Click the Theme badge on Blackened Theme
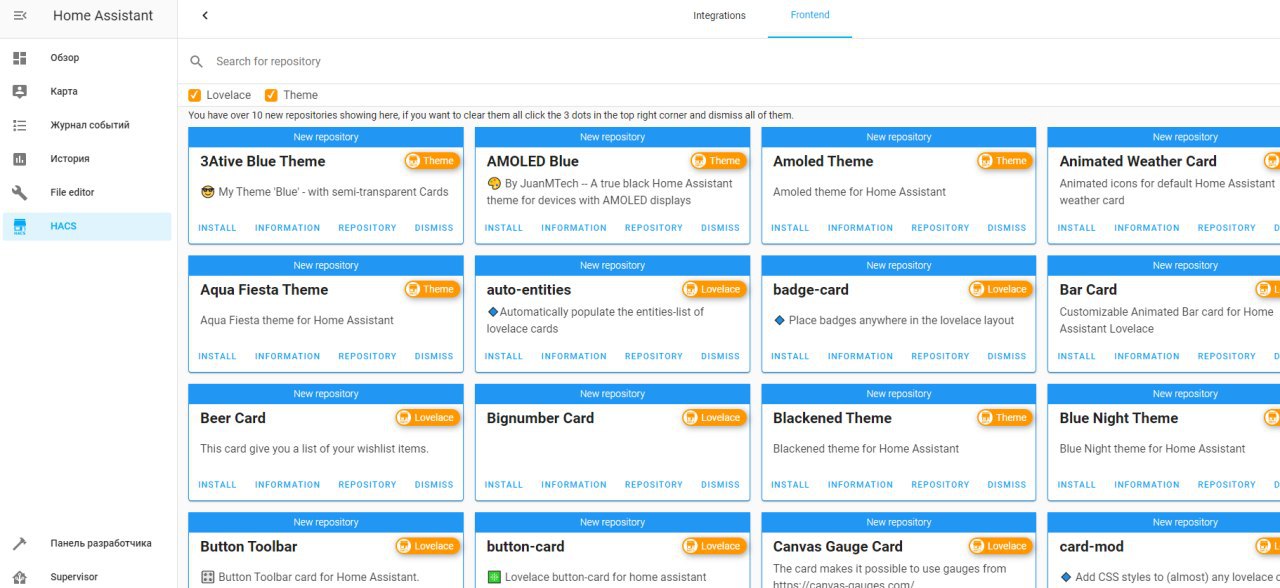This screenshot has height=588, width=1280. coord(1004,418)
